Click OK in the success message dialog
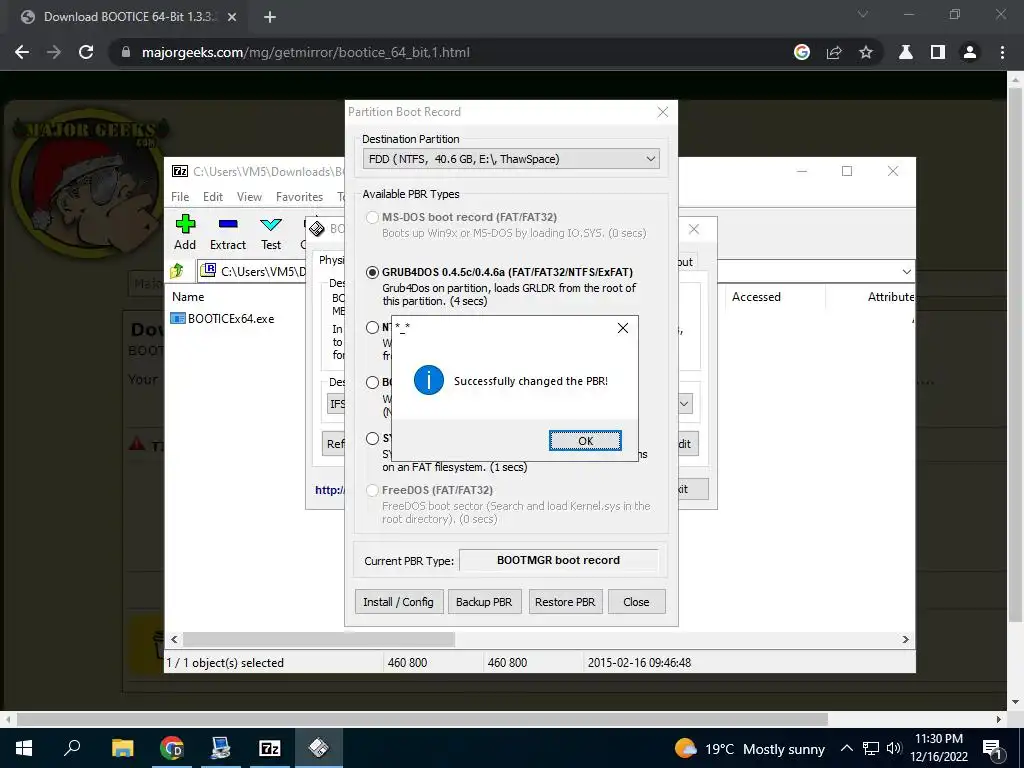This screenshot has height=768, width=1024. pyautogui.click(x=585, y=441)
